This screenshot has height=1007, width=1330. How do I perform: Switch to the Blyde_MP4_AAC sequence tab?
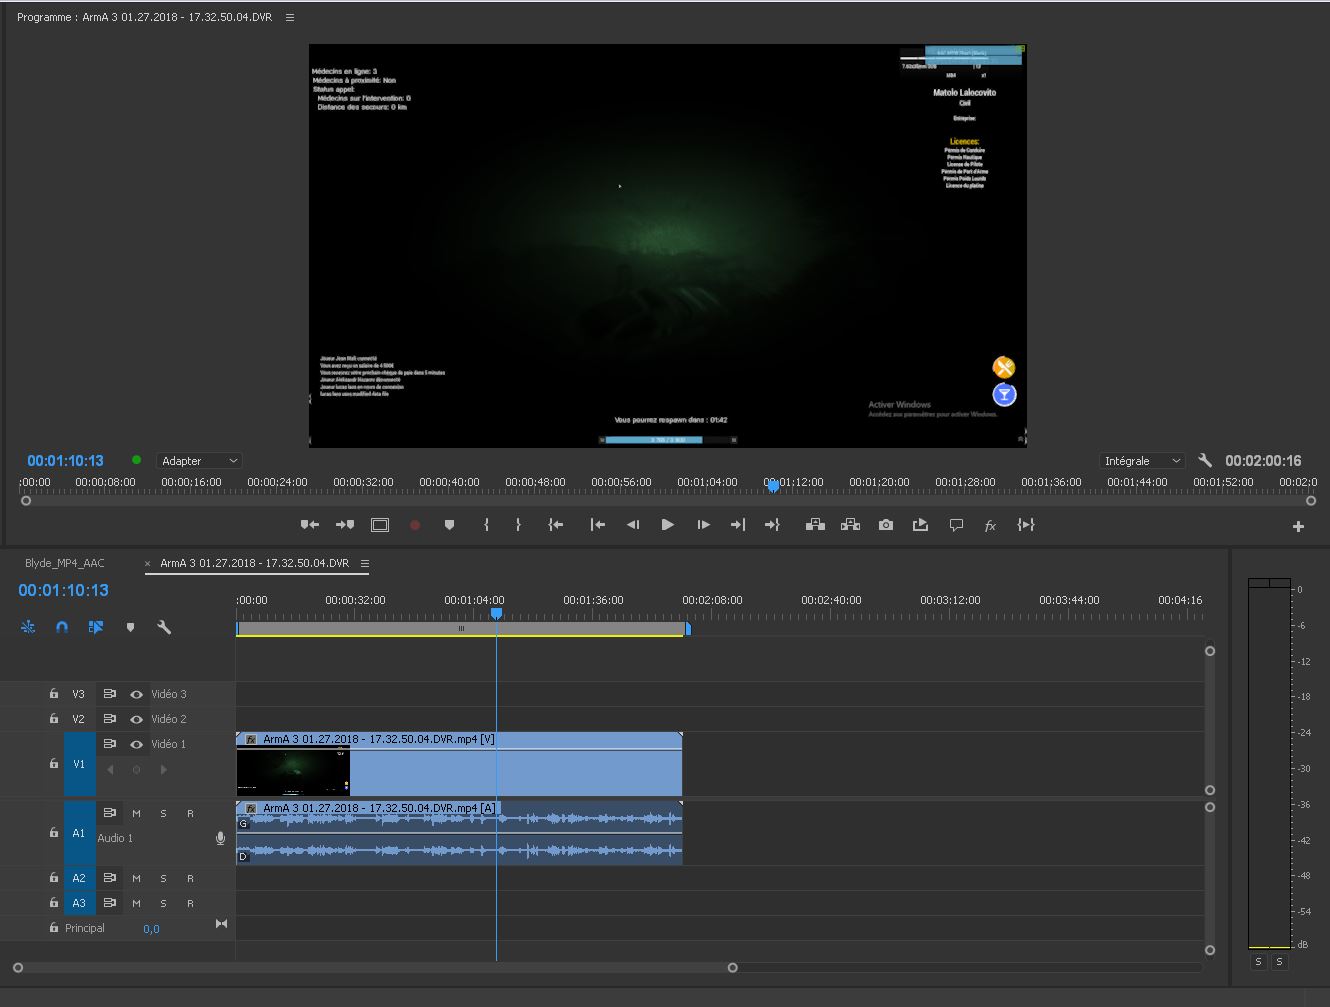[x=65, y=563]
